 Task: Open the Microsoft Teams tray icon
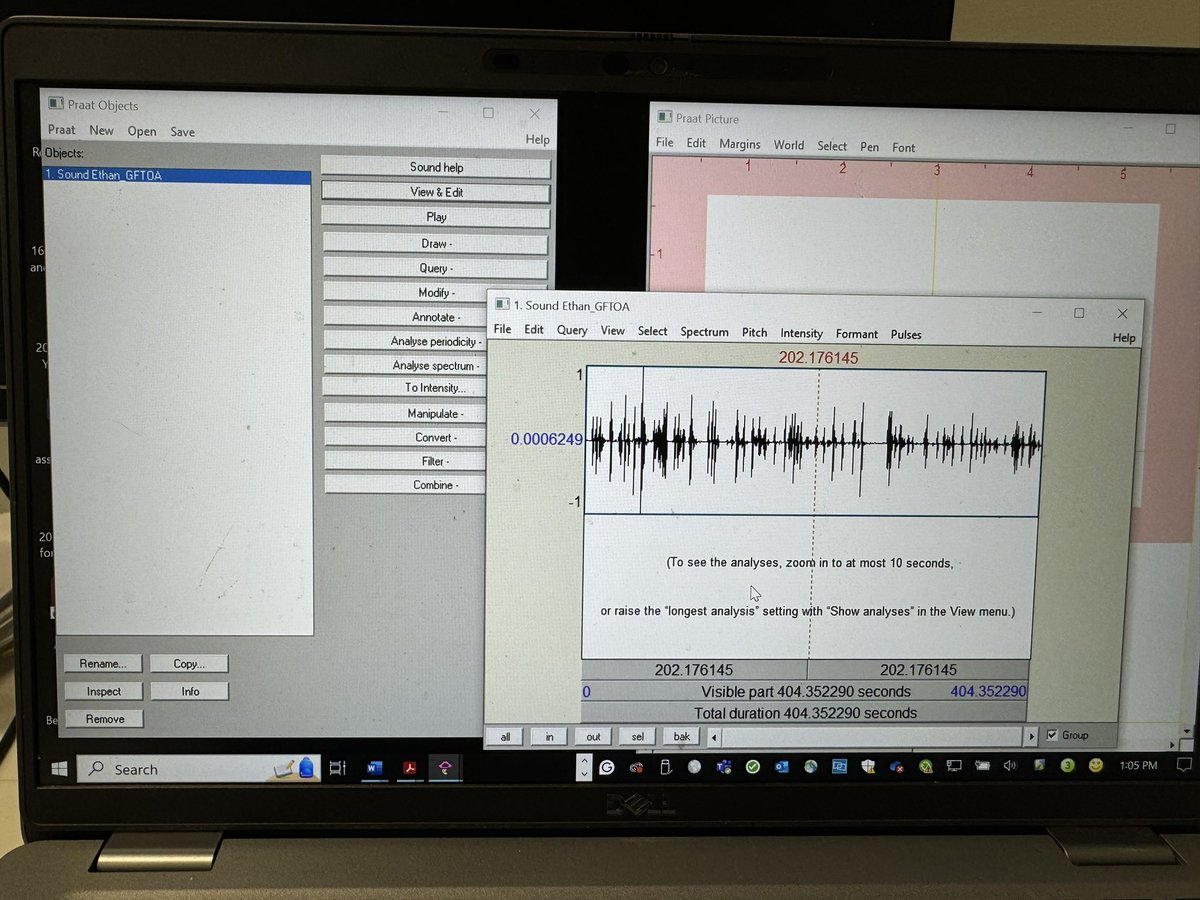coord(723,767)
